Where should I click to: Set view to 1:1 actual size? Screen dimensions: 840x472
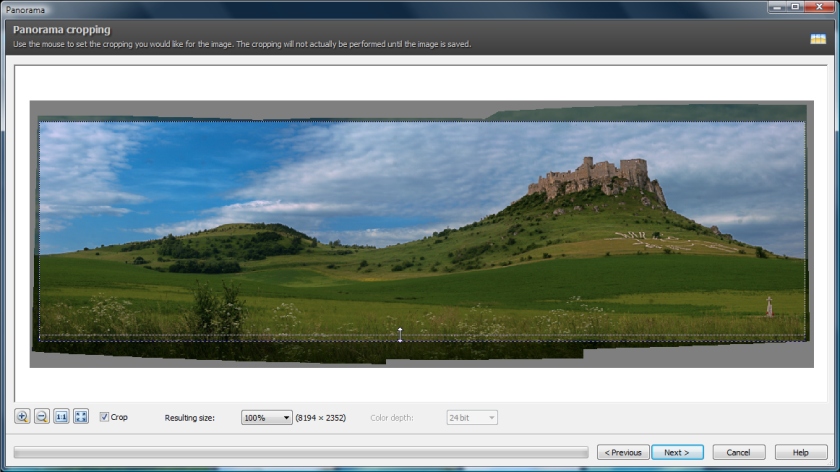tap(61, 416)
